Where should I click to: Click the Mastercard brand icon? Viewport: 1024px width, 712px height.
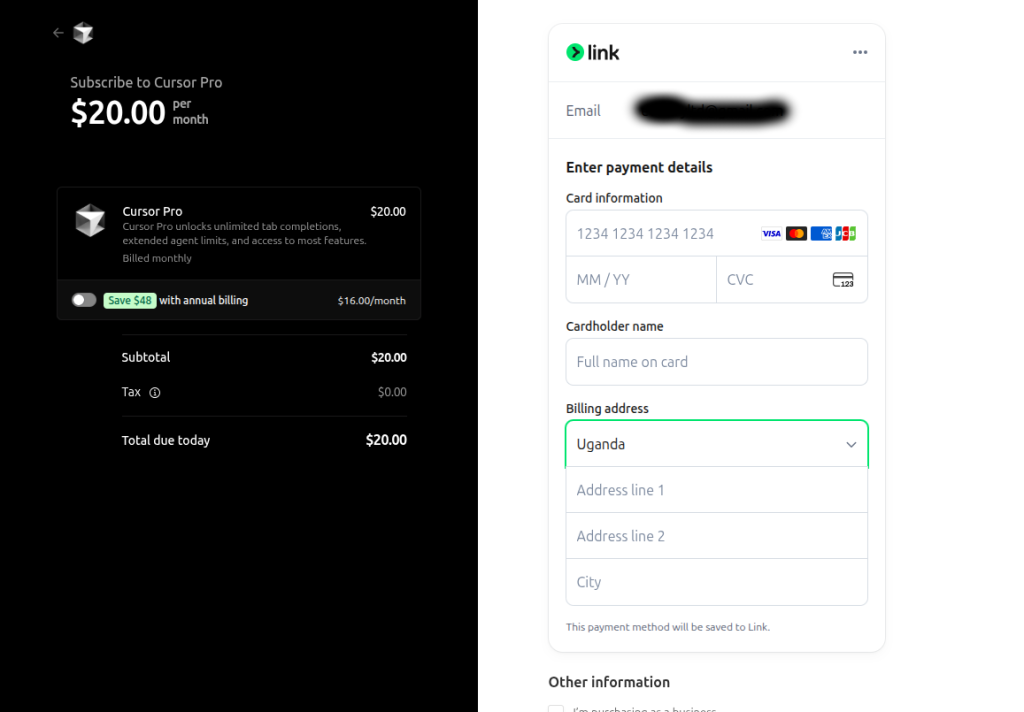pyautogui.click(x=796, y=233)
